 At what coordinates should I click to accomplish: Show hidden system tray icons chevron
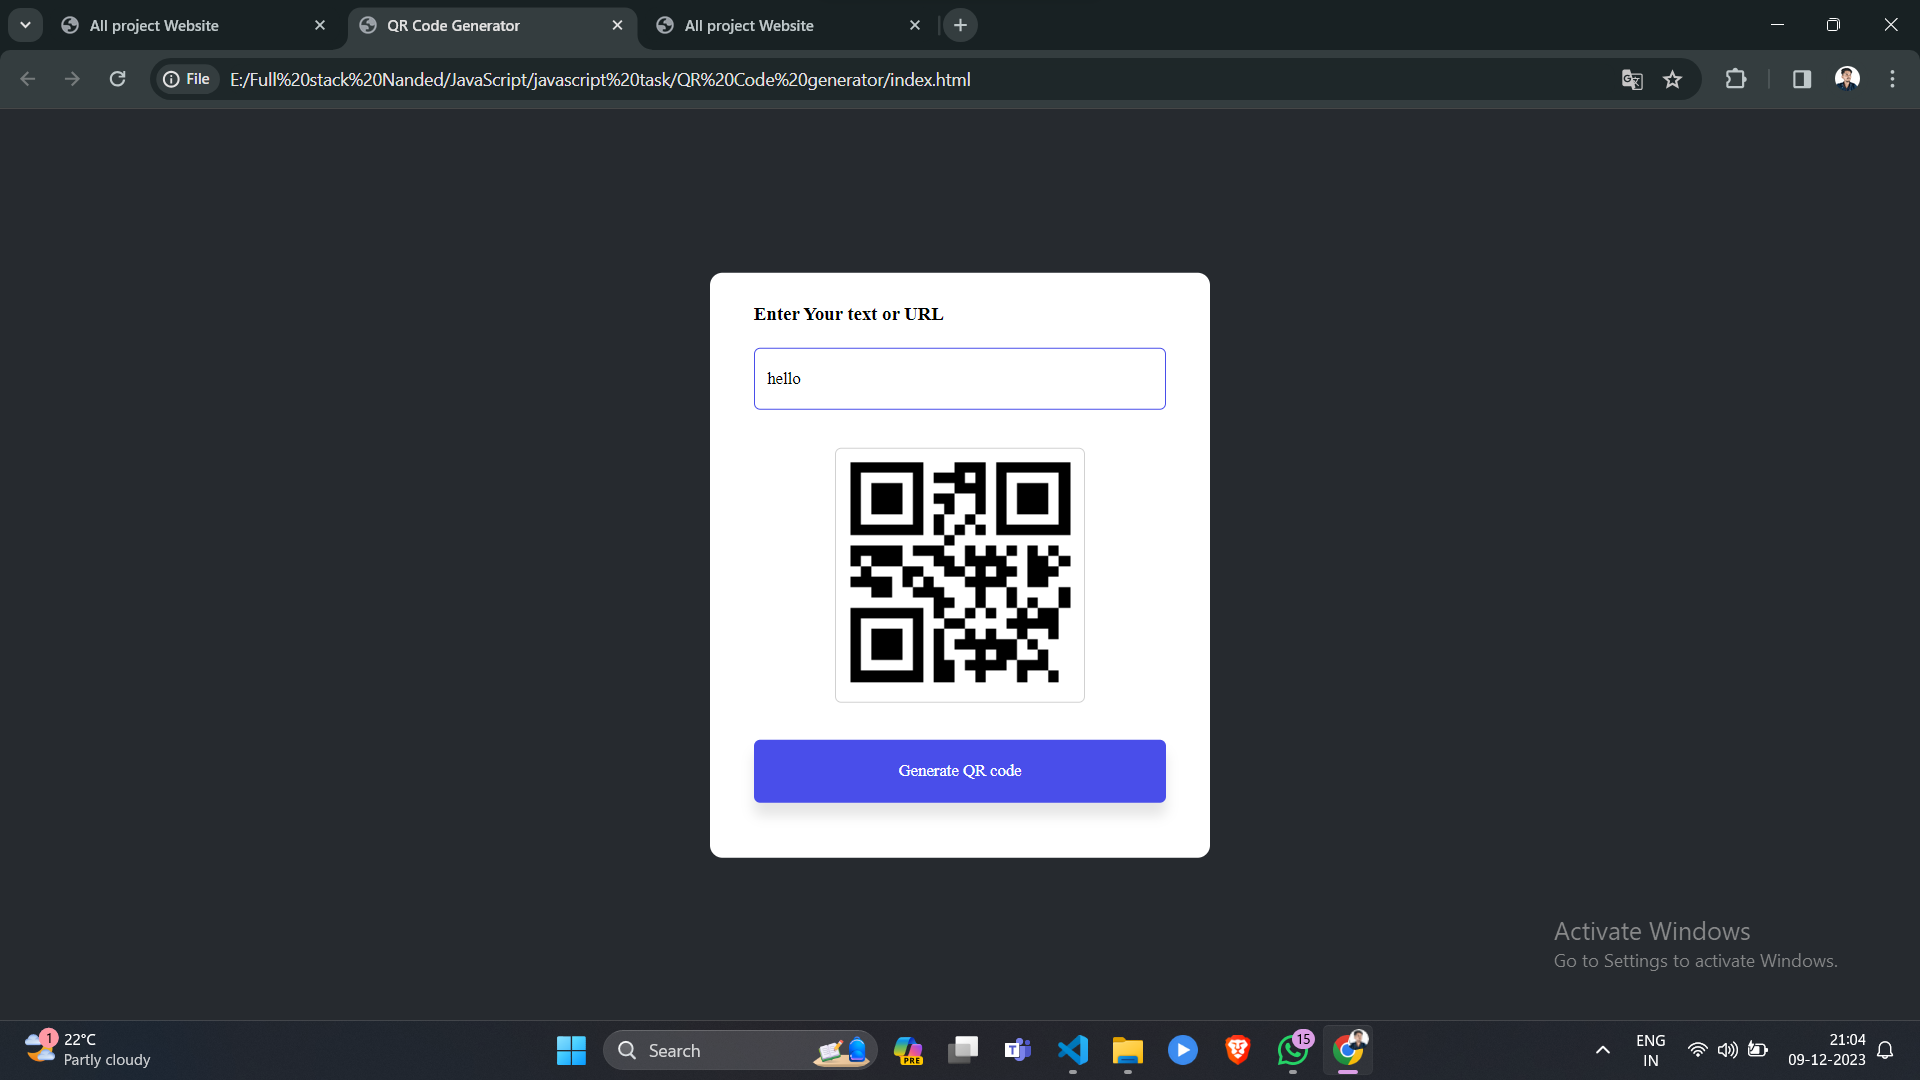1602,1050
